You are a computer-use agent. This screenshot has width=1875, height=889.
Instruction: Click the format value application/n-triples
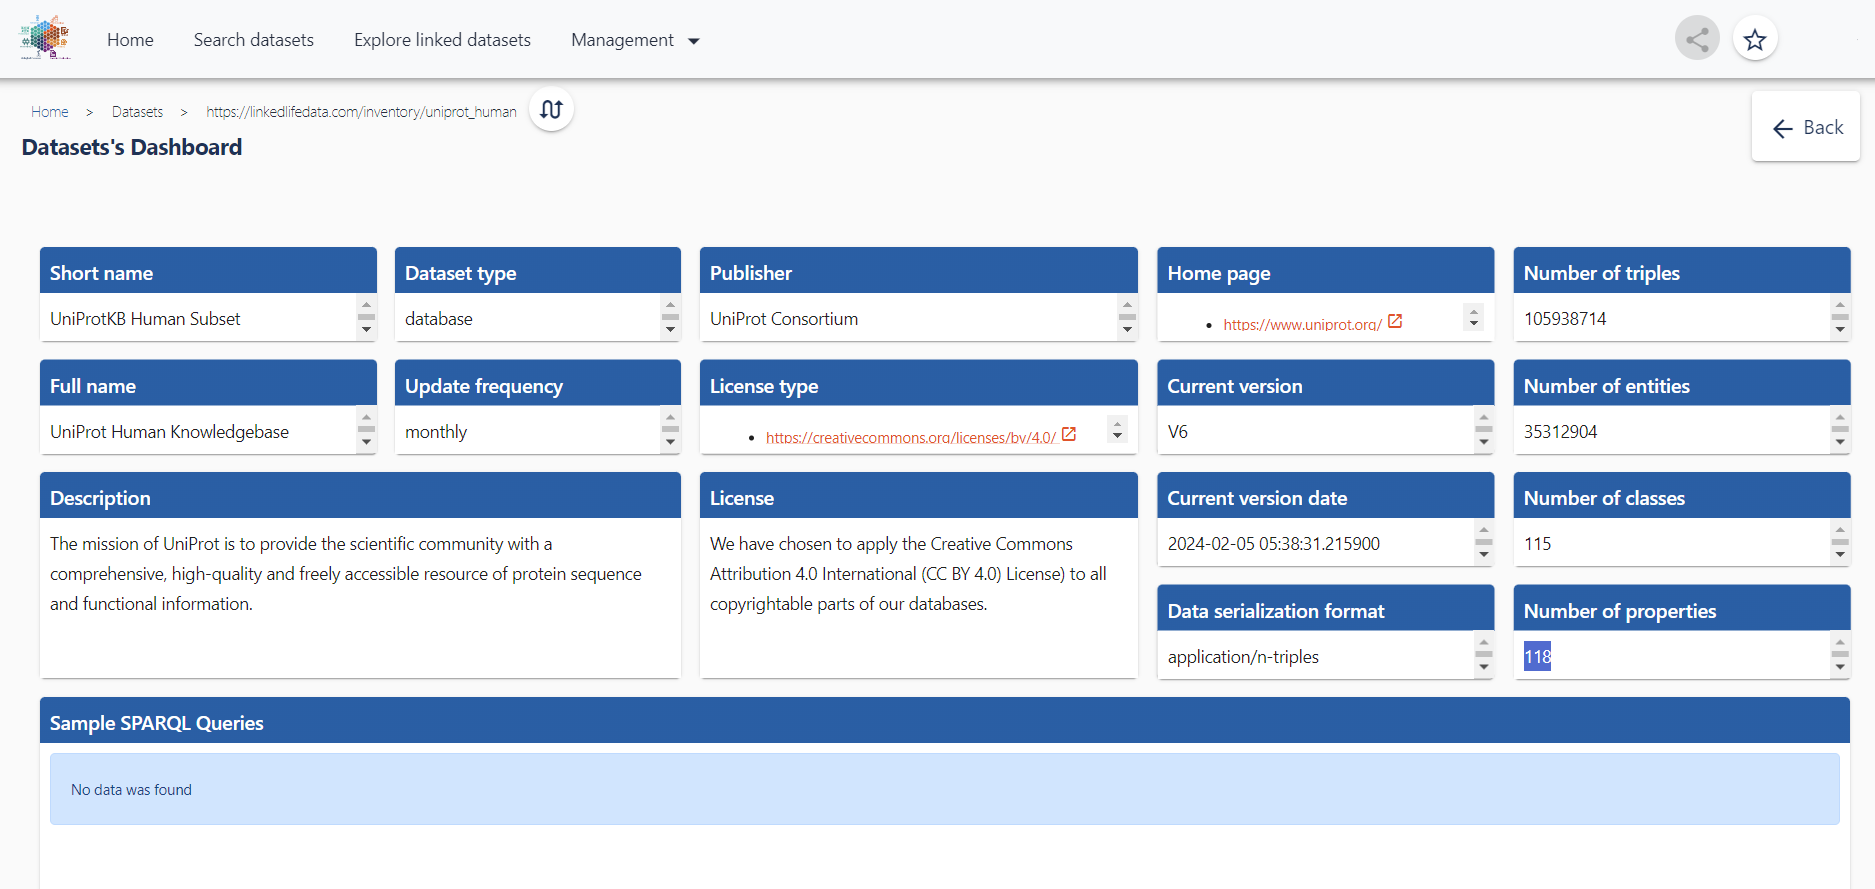pyautogui.click(x=1243, y=657)
